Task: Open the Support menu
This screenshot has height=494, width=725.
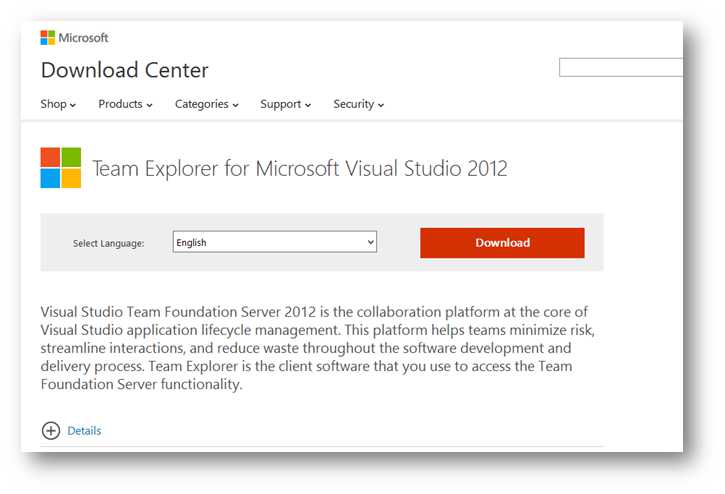Action: [285, 104]
